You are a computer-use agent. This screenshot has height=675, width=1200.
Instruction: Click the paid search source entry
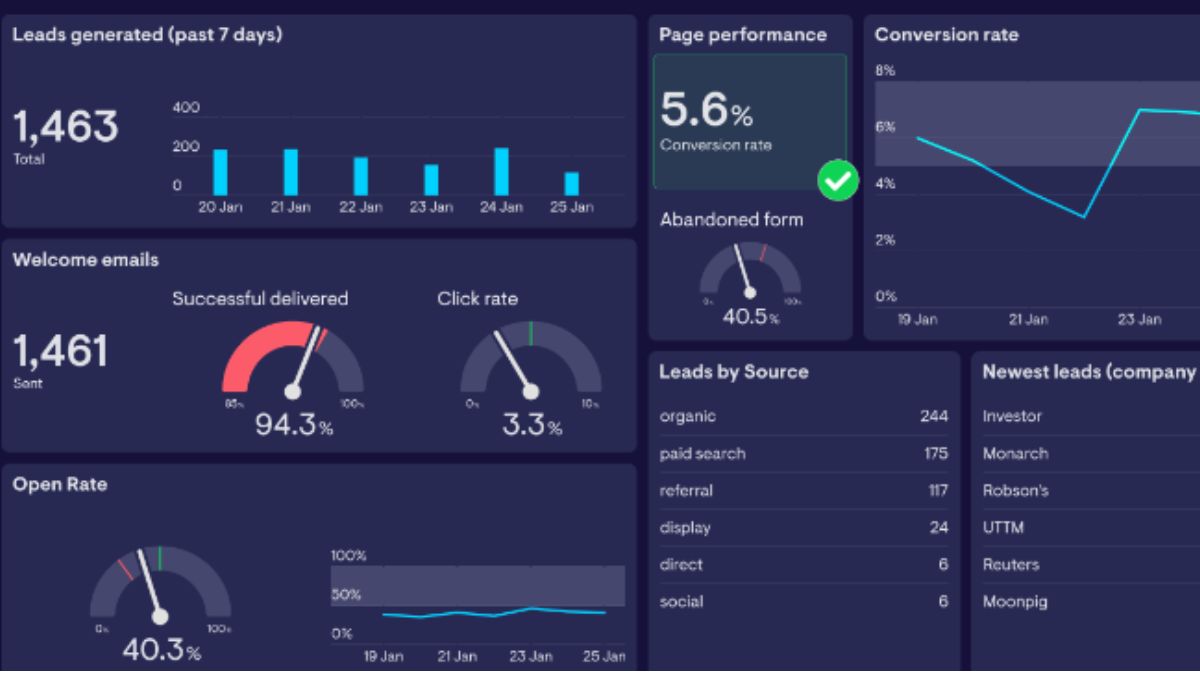coord(702,454)
